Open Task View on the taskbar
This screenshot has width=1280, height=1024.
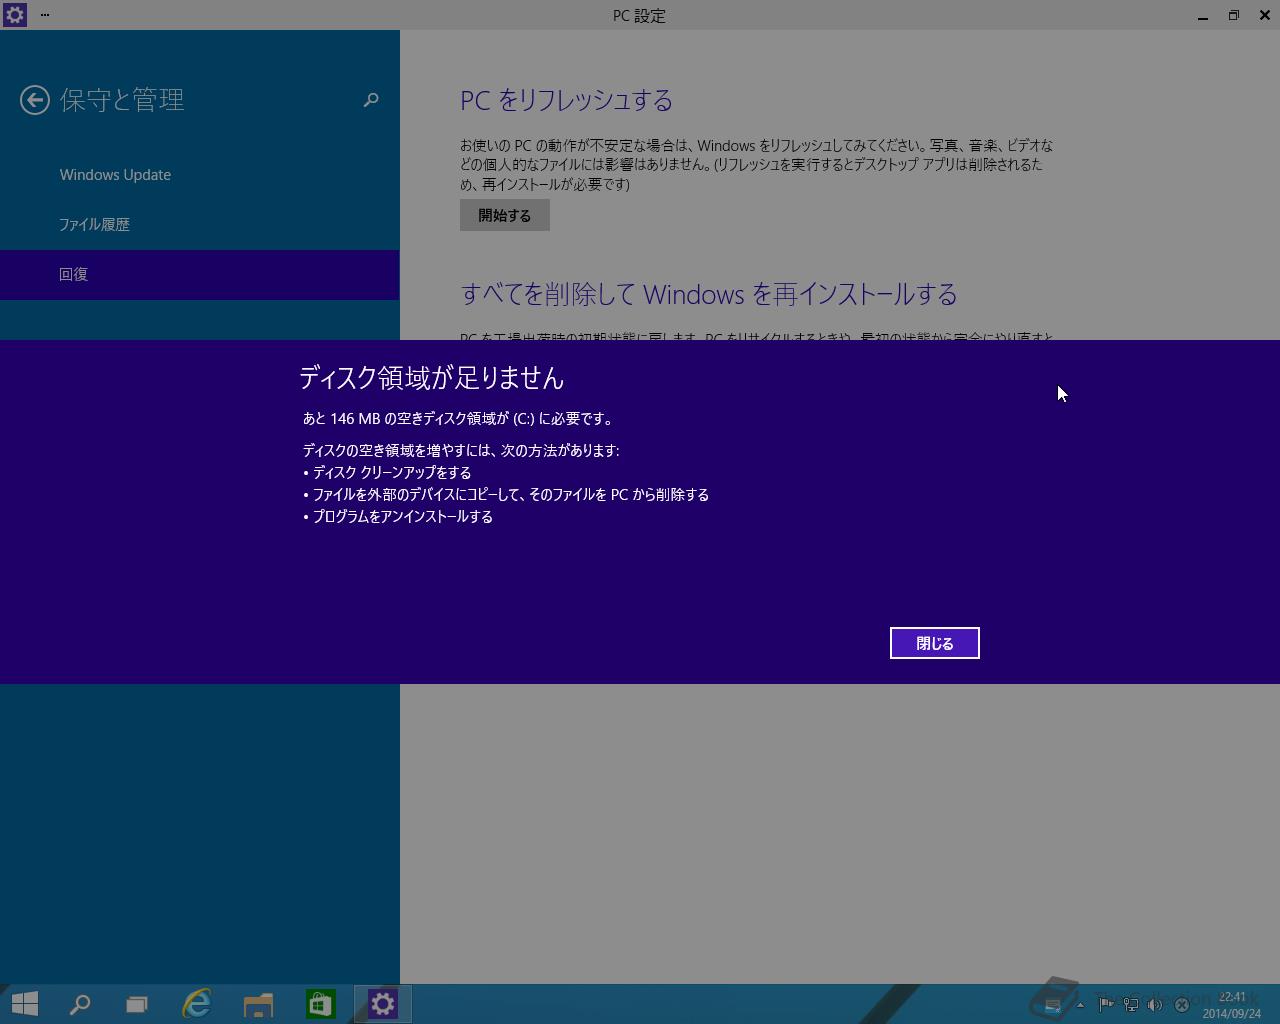click(137, 1004)
